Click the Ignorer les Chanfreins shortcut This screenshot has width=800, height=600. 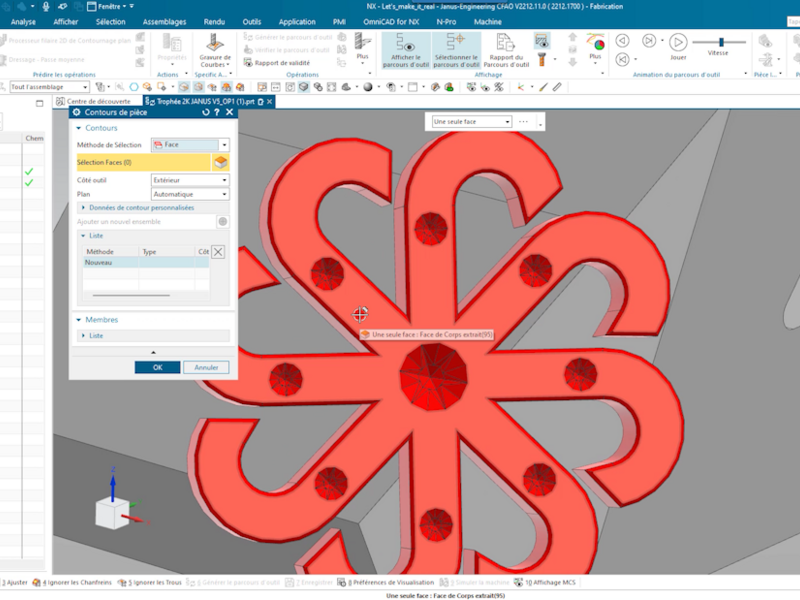[x=72, y=583]
